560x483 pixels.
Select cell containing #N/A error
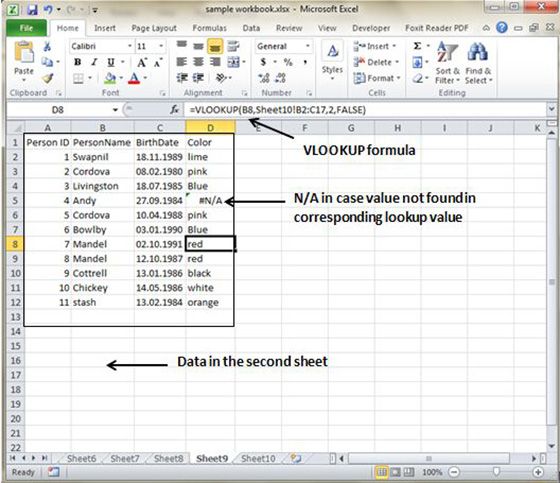pyautogui.click(x=210, y=201)
